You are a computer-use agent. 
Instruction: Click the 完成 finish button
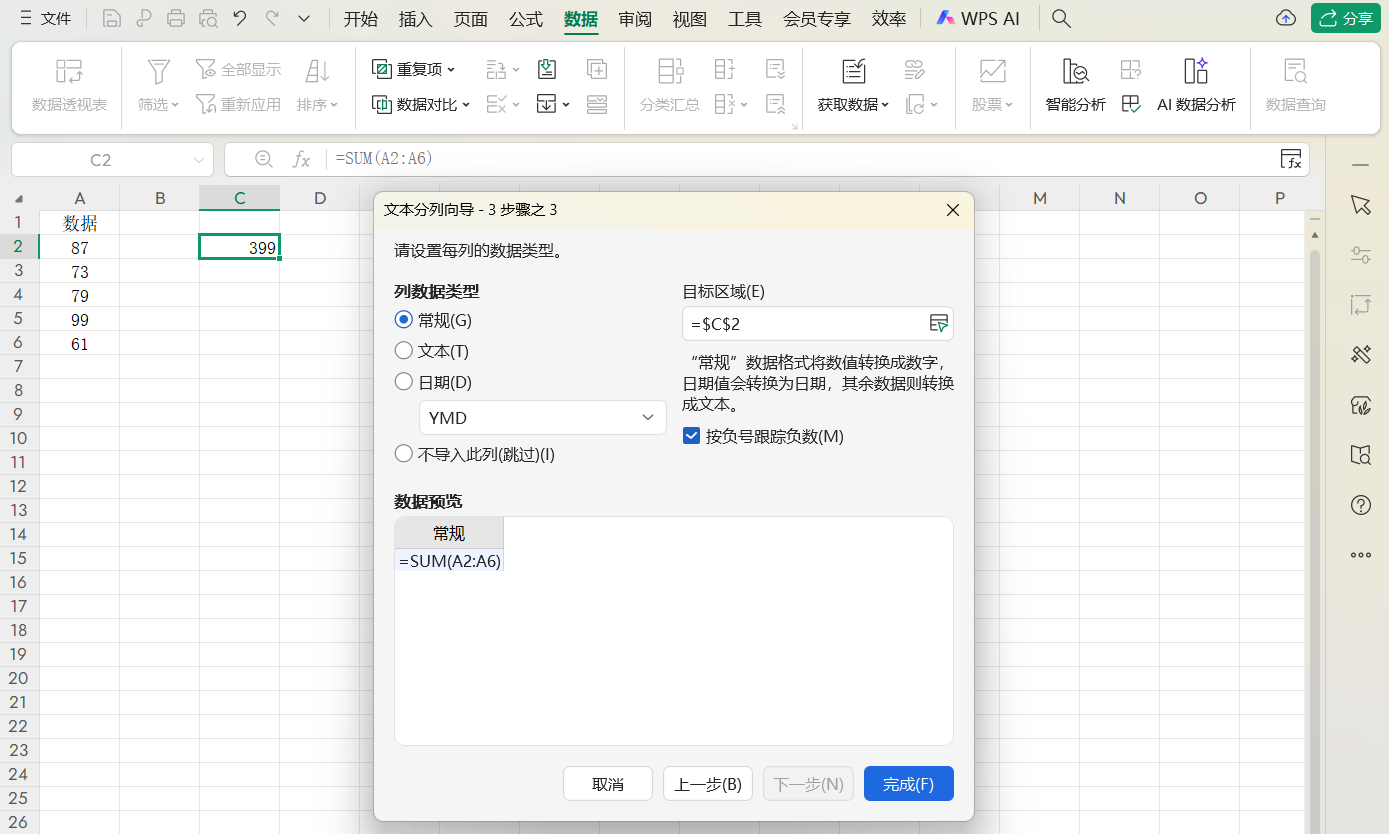click(907, 783)
